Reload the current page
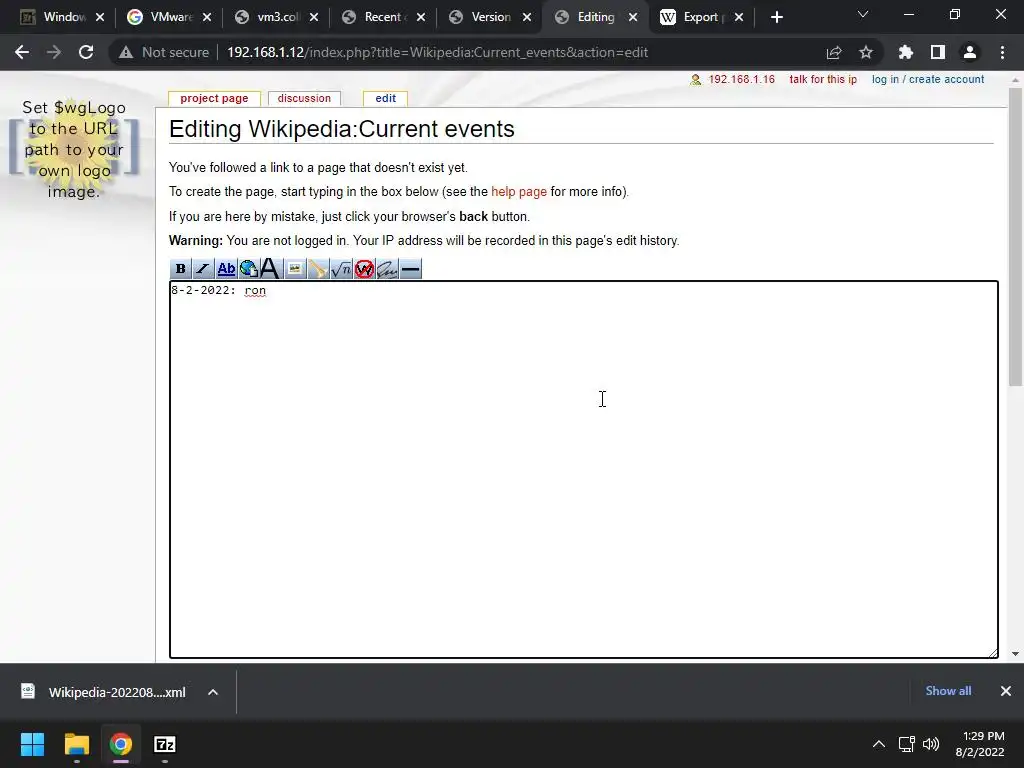Image resolution: width=1024 pixels, height=768 pixels. click(86, 52)
